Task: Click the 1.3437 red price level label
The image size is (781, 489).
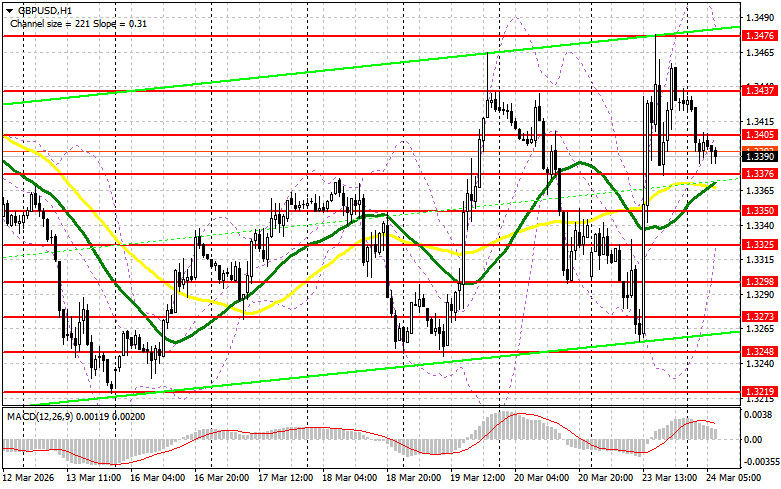Action: tap(759, 91)
